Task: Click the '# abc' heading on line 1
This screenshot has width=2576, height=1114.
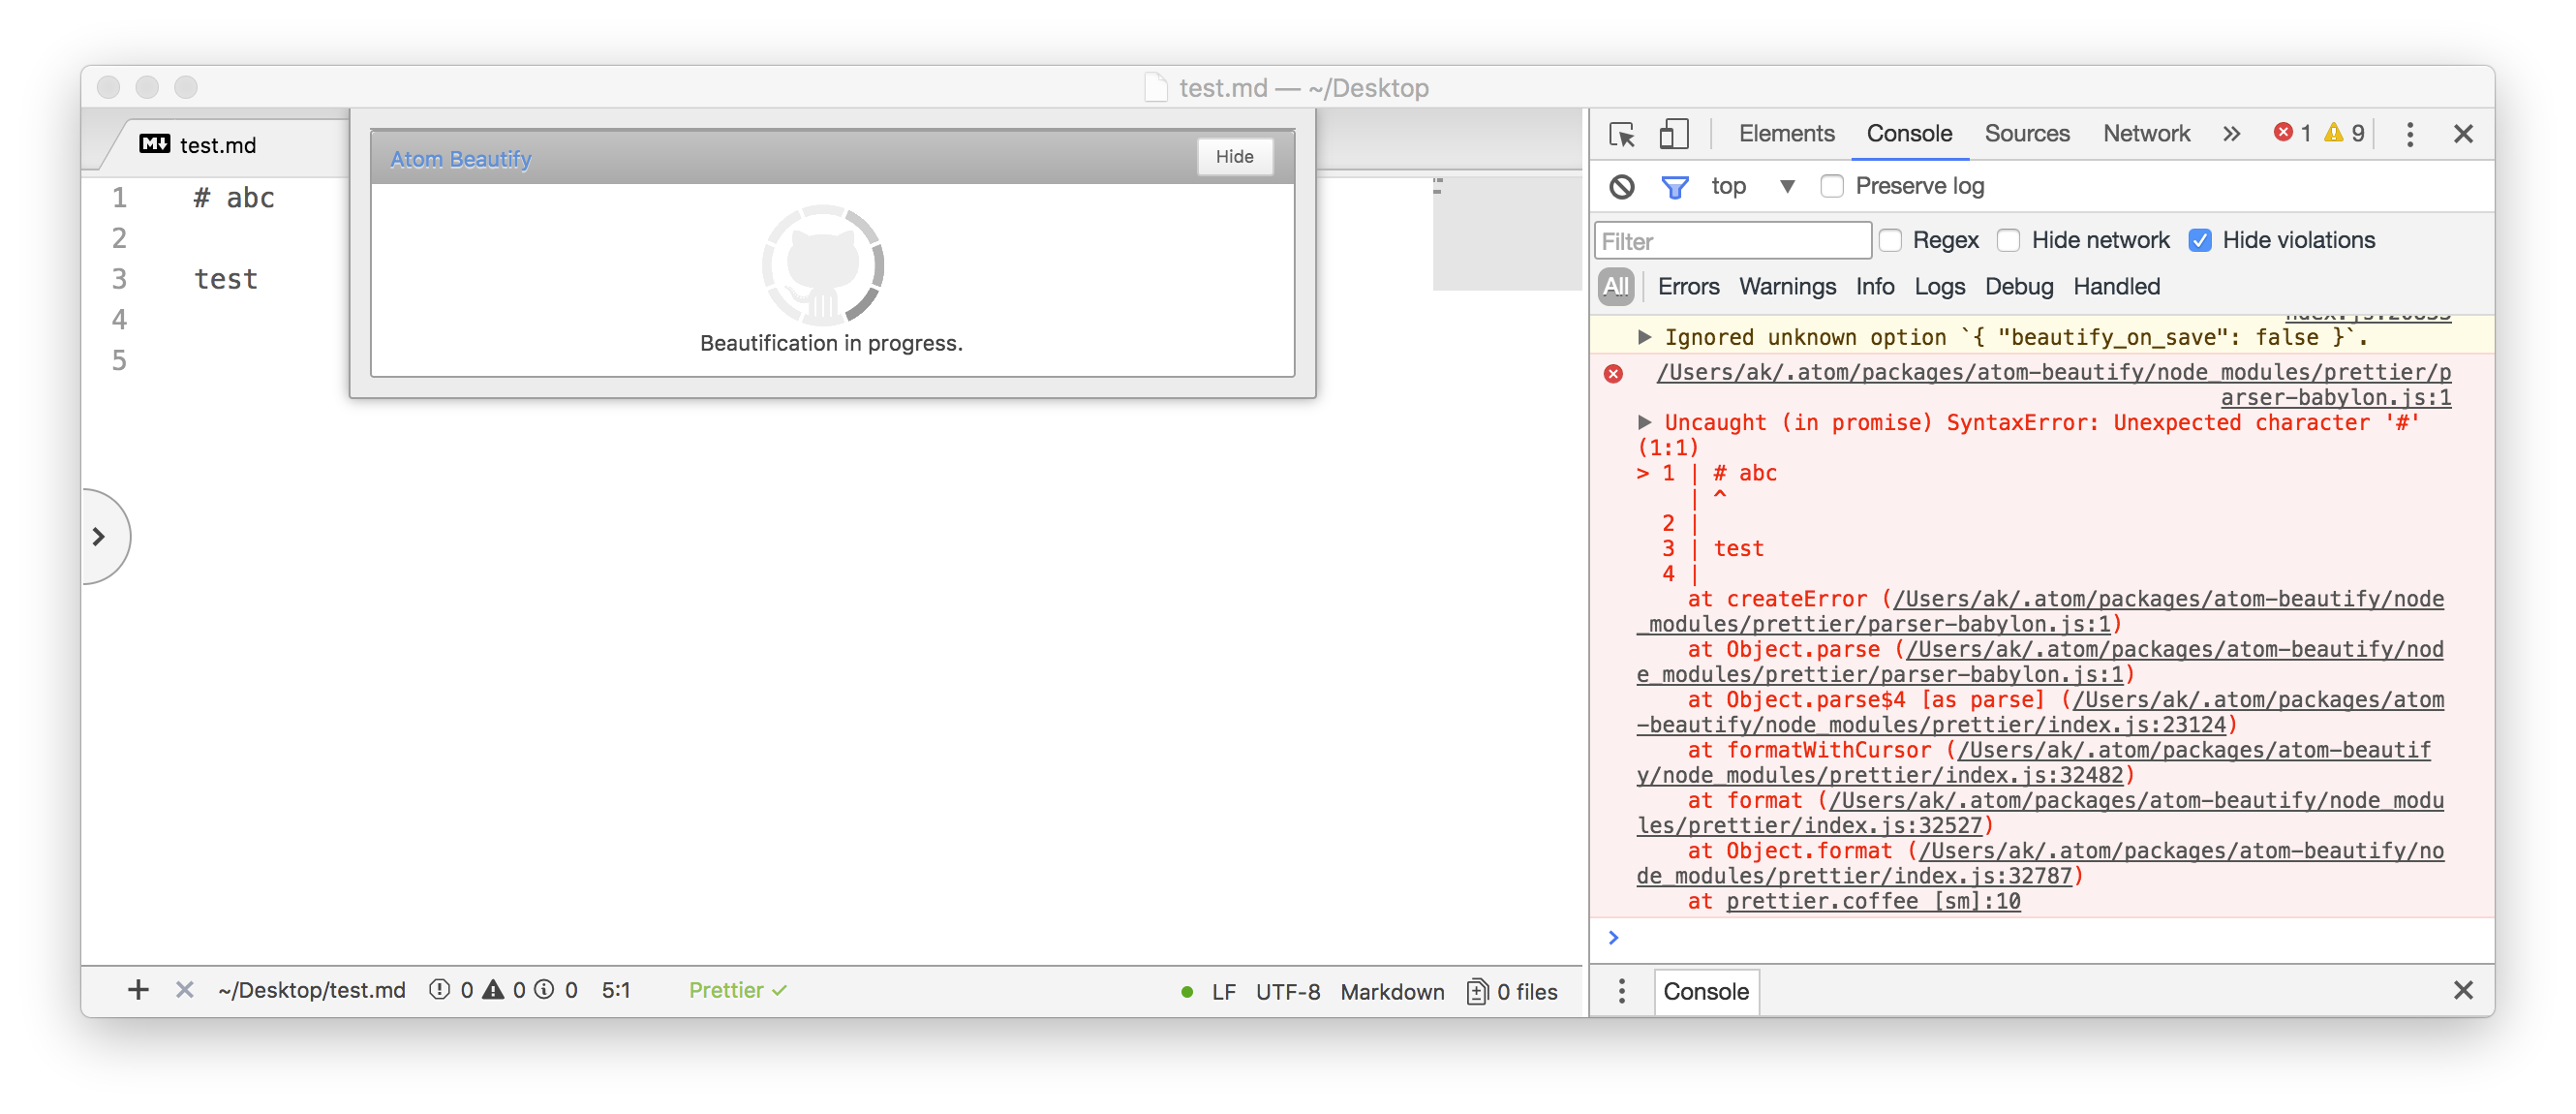Action: tap(234, 198)
